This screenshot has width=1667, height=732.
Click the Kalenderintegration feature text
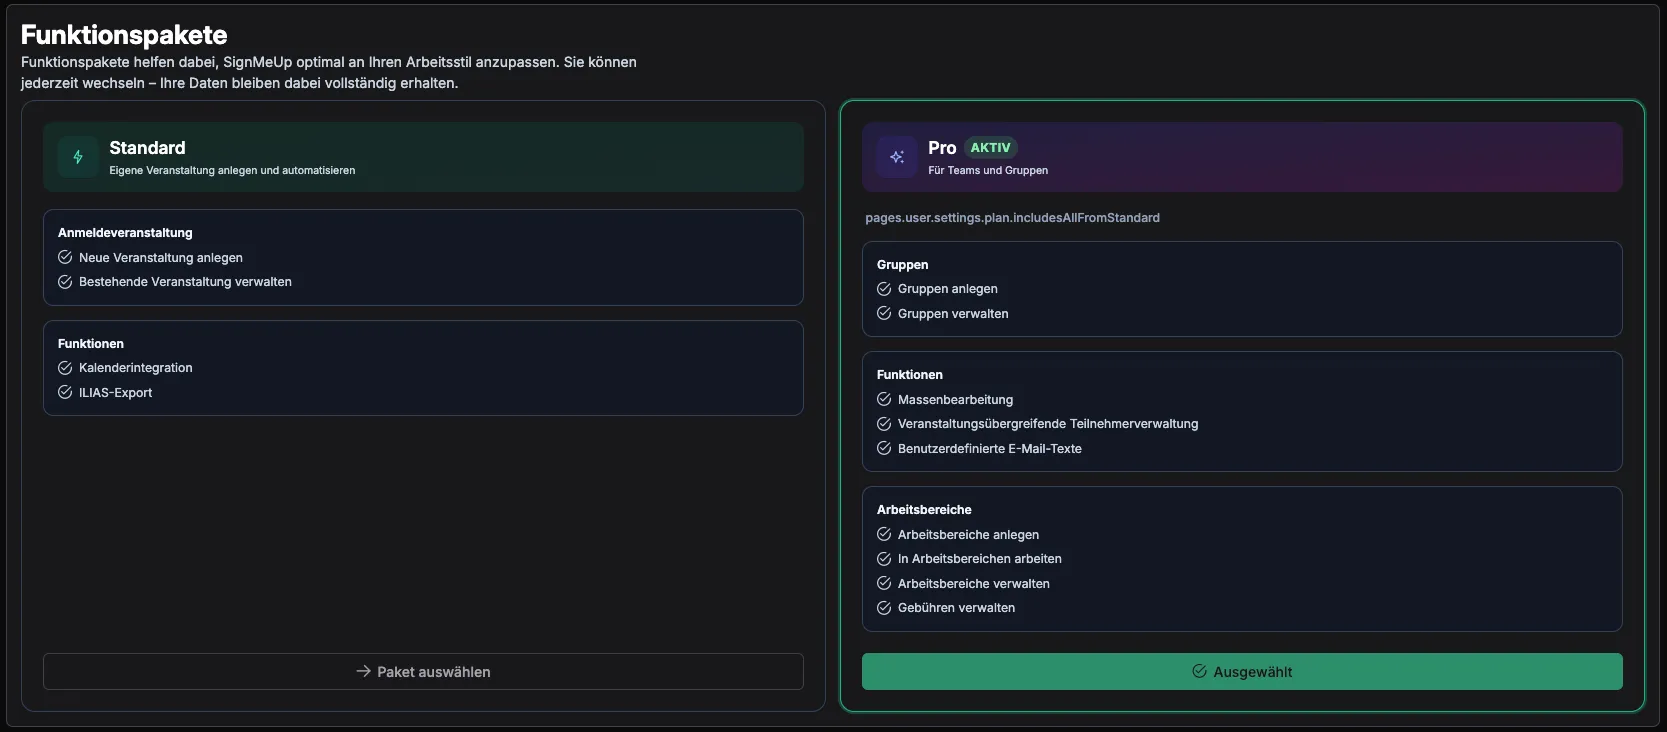coord(136,368)
